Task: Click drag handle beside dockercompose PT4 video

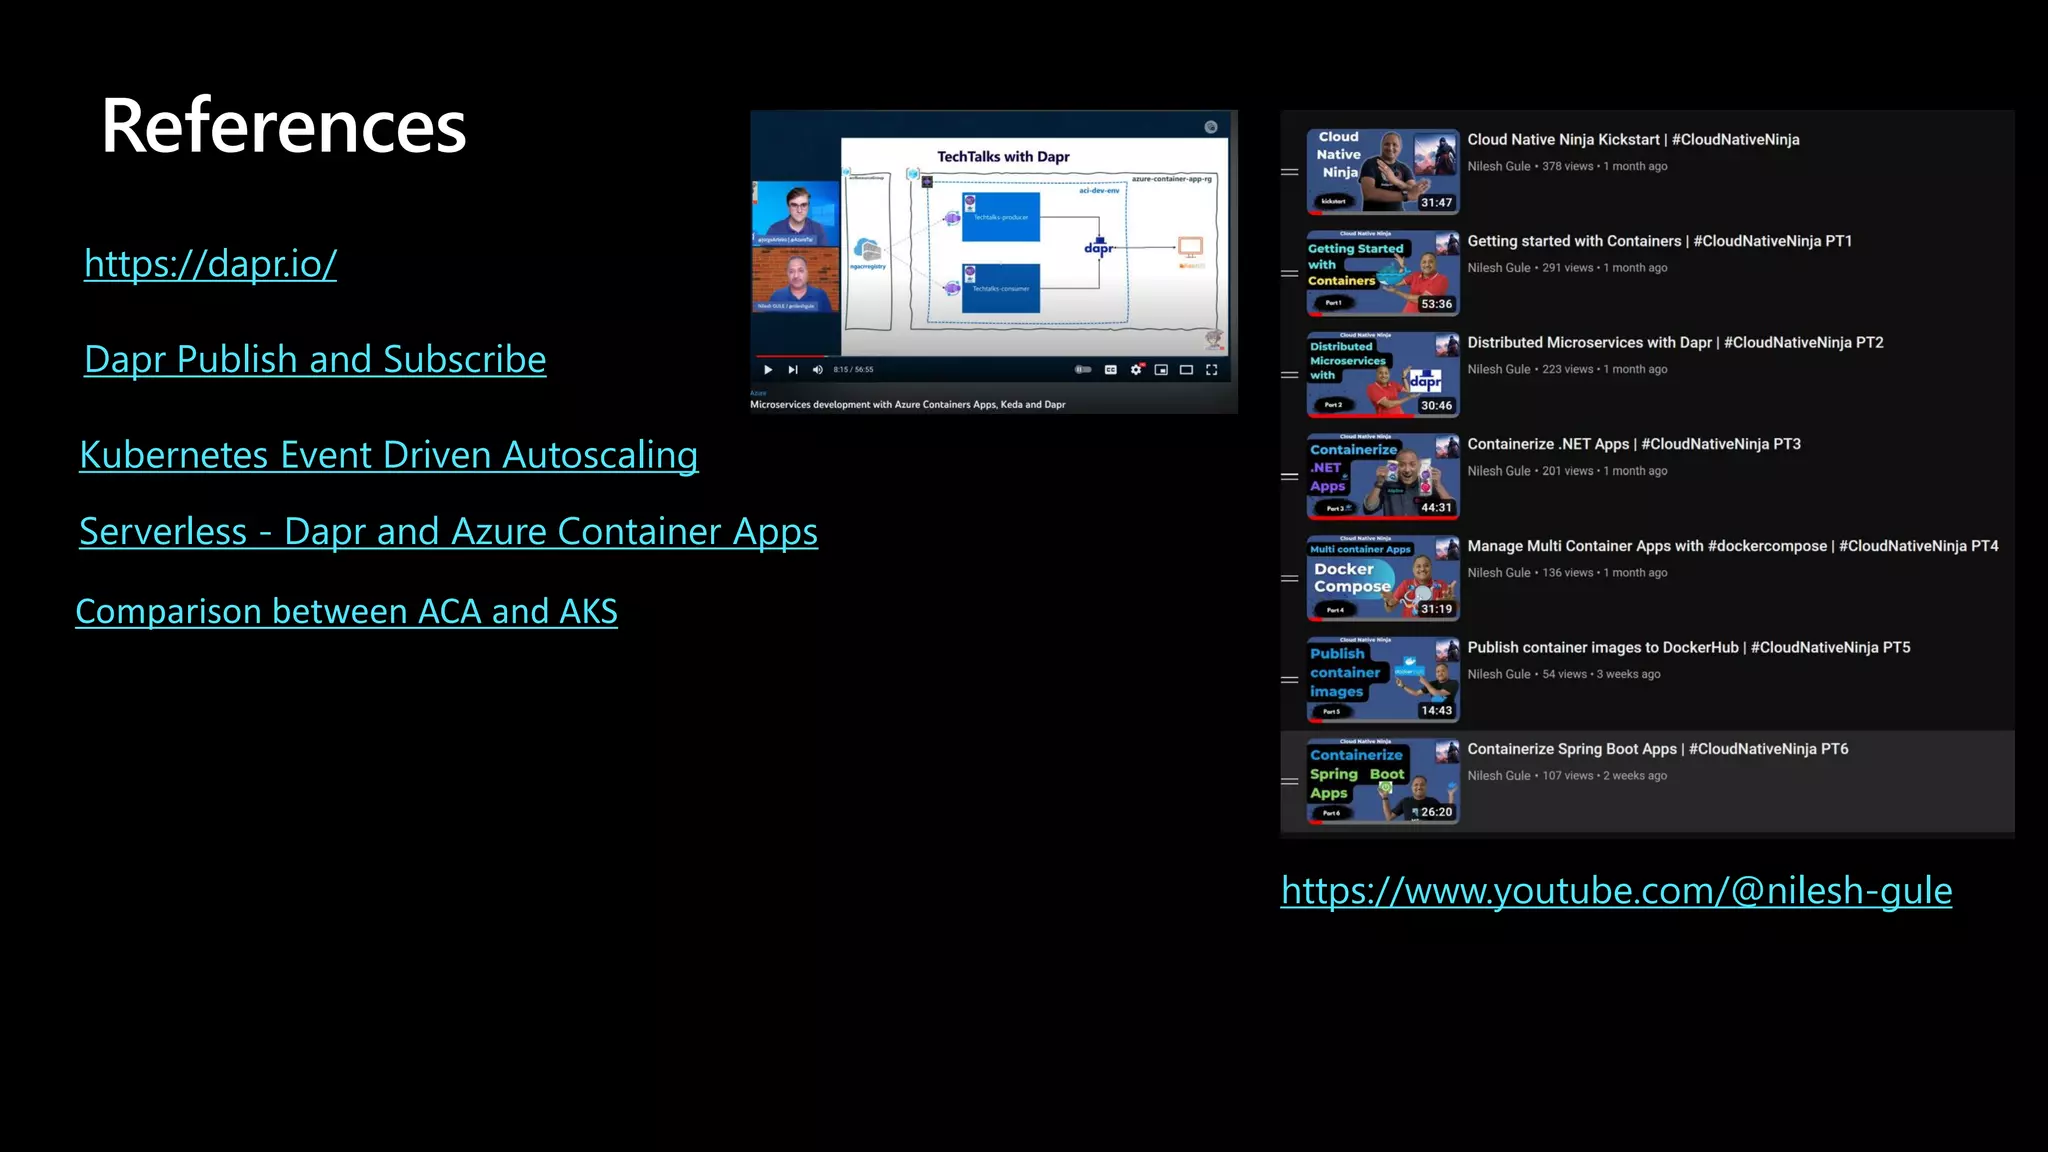Action: coord(1290,578)
